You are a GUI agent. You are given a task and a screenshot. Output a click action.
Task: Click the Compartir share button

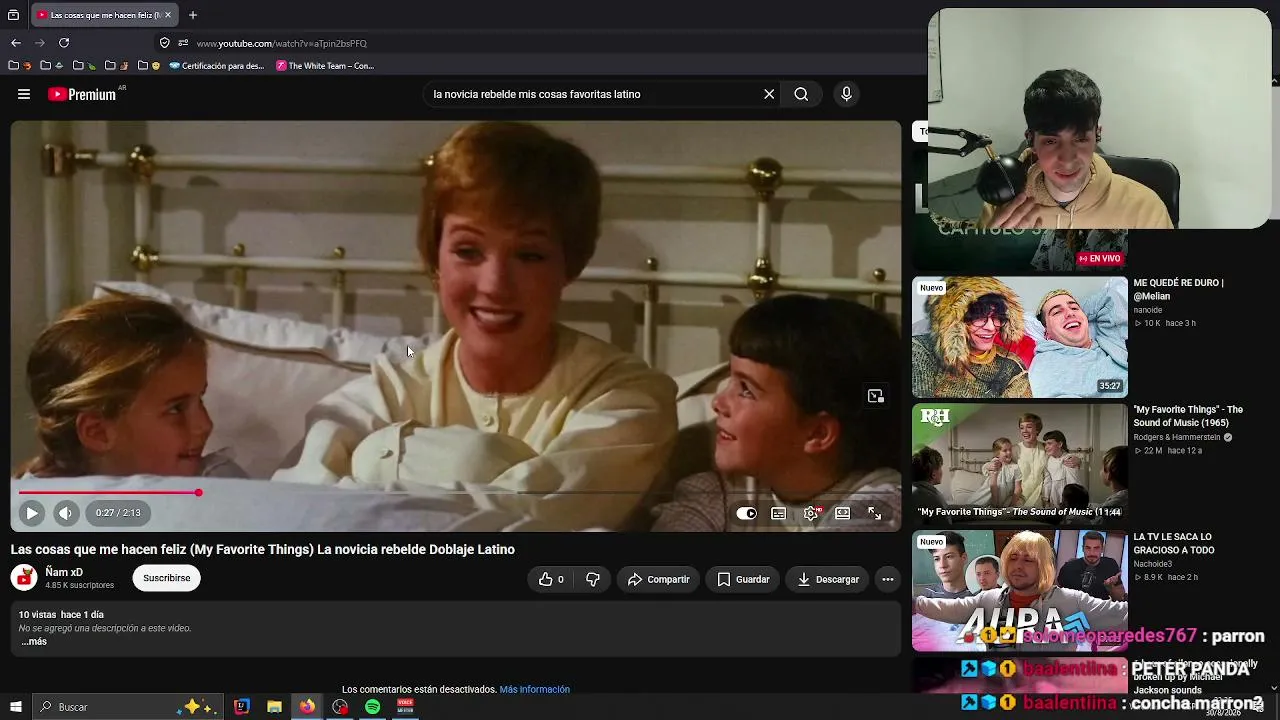click(659, 579)
